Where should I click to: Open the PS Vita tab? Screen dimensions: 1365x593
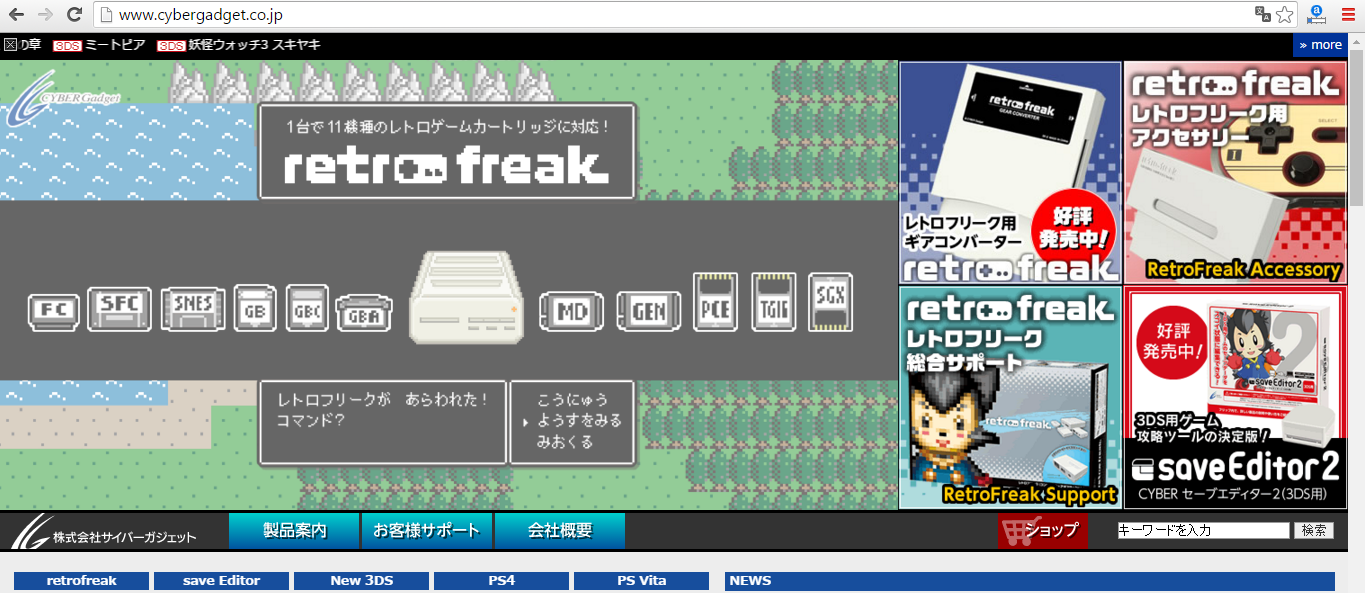[641, 581]
